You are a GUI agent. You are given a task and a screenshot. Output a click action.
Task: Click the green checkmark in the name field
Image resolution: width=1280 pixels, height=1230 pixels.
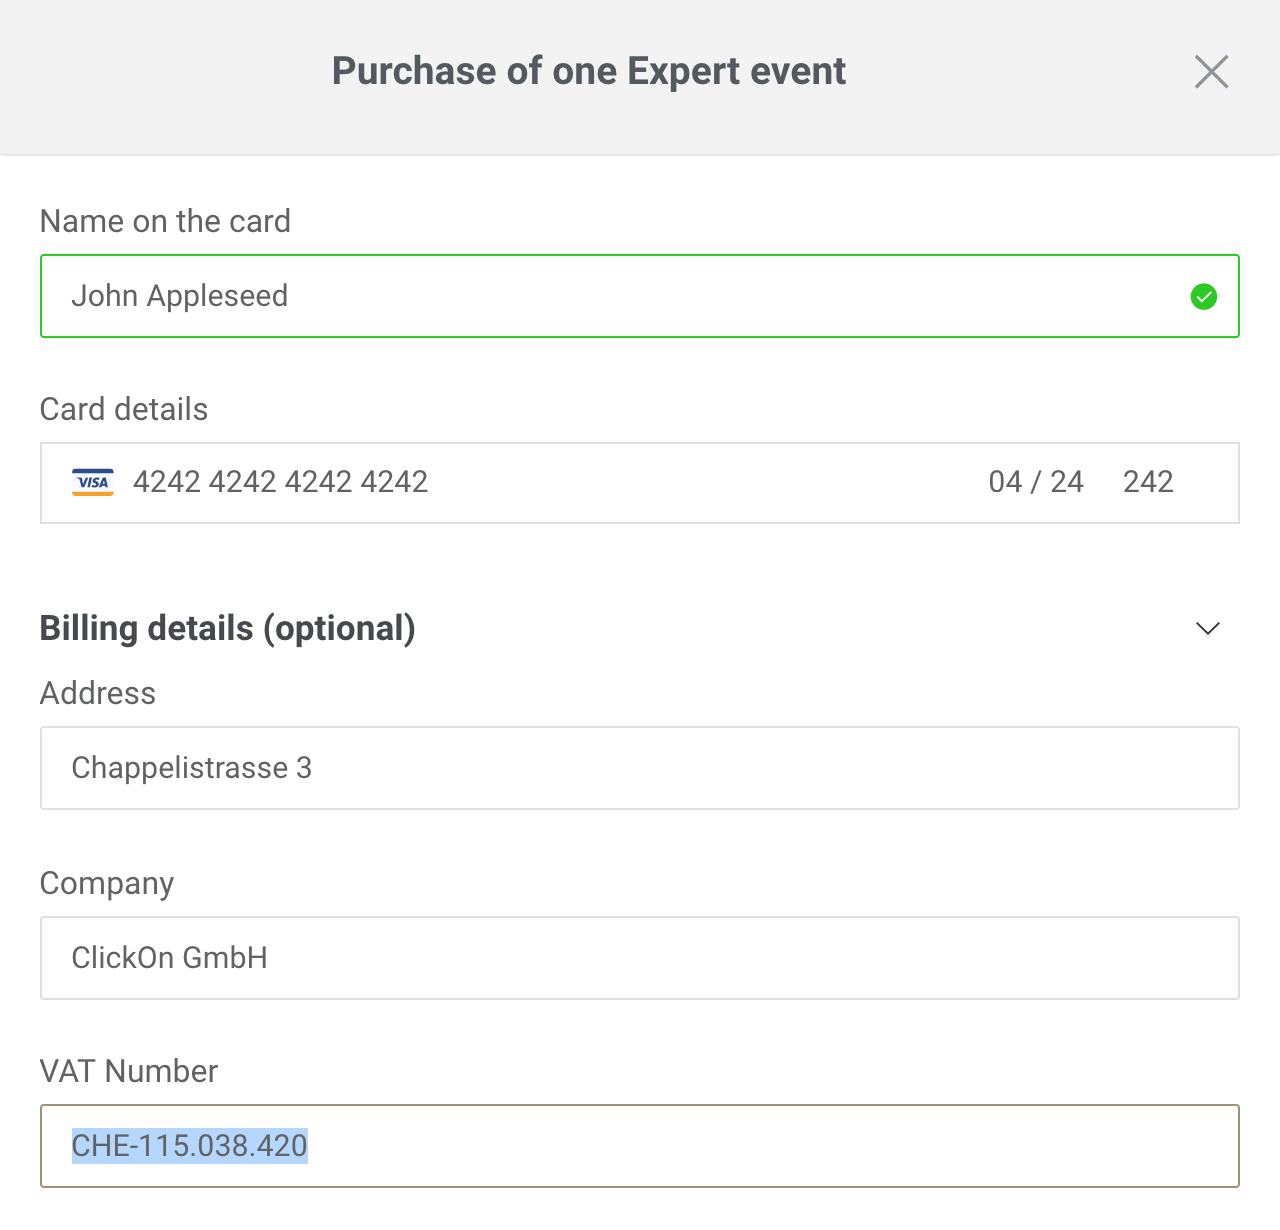click(x=1204, y=297)
